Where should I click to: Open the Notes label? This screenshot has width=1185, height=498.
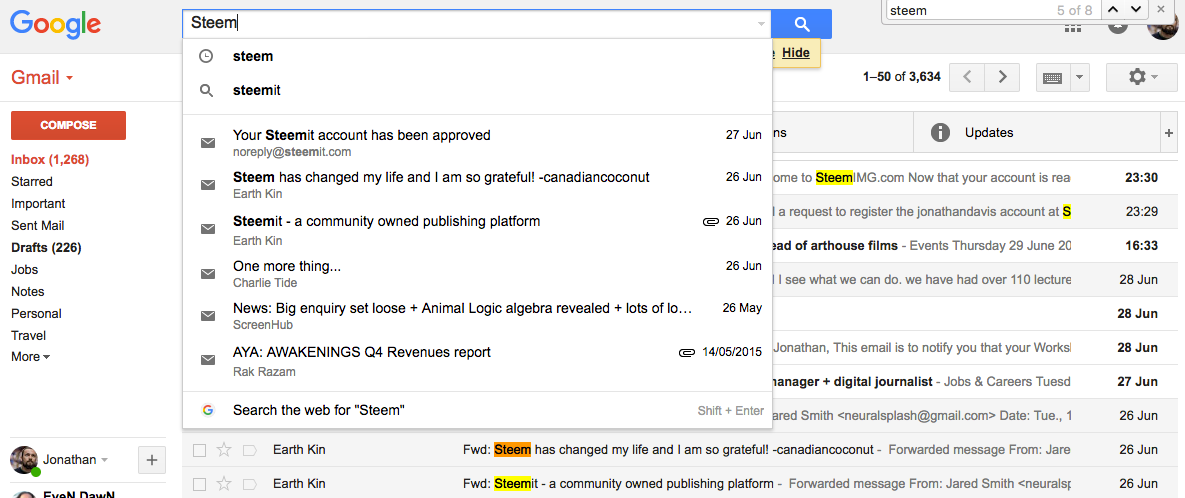click(x=27, y=291)
